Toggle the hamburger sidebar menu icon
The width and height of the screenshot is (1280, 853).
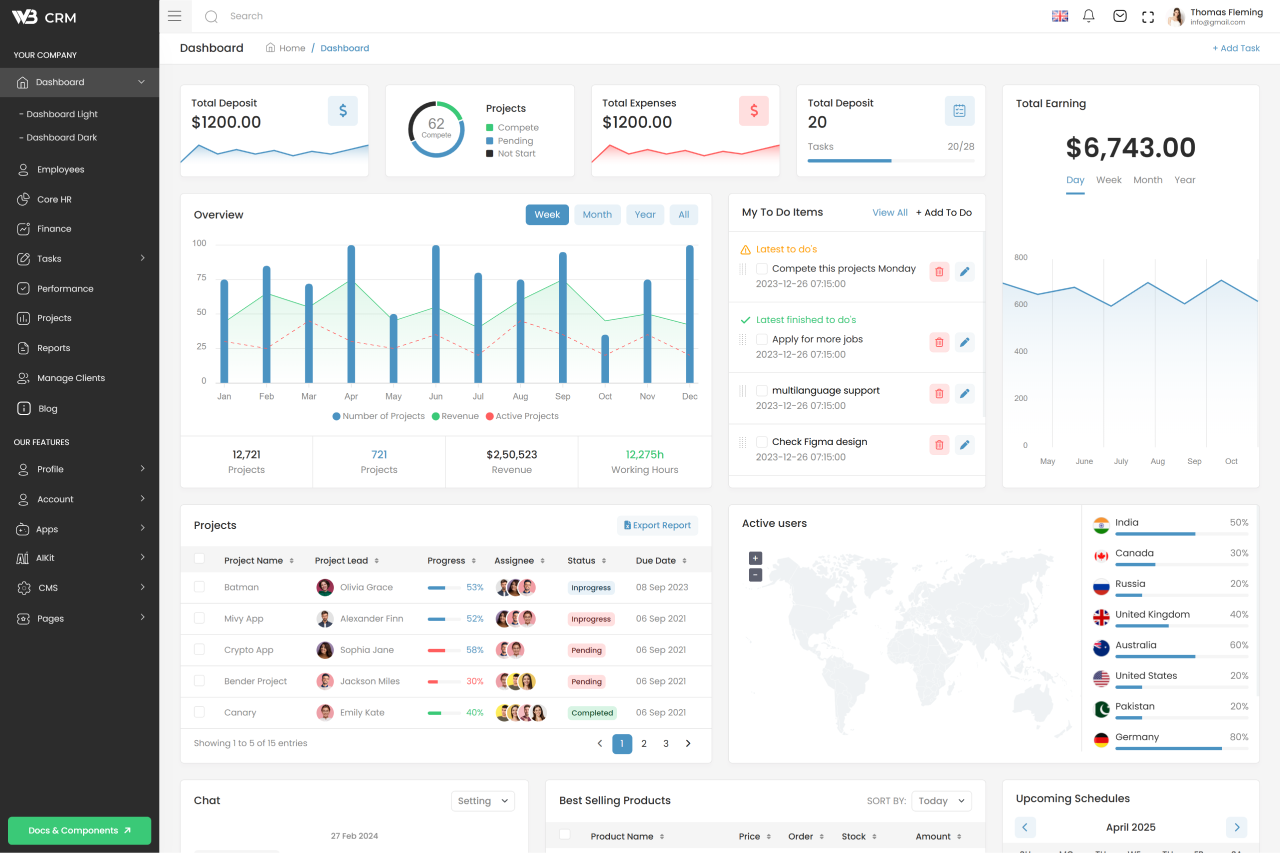[174, 16]
